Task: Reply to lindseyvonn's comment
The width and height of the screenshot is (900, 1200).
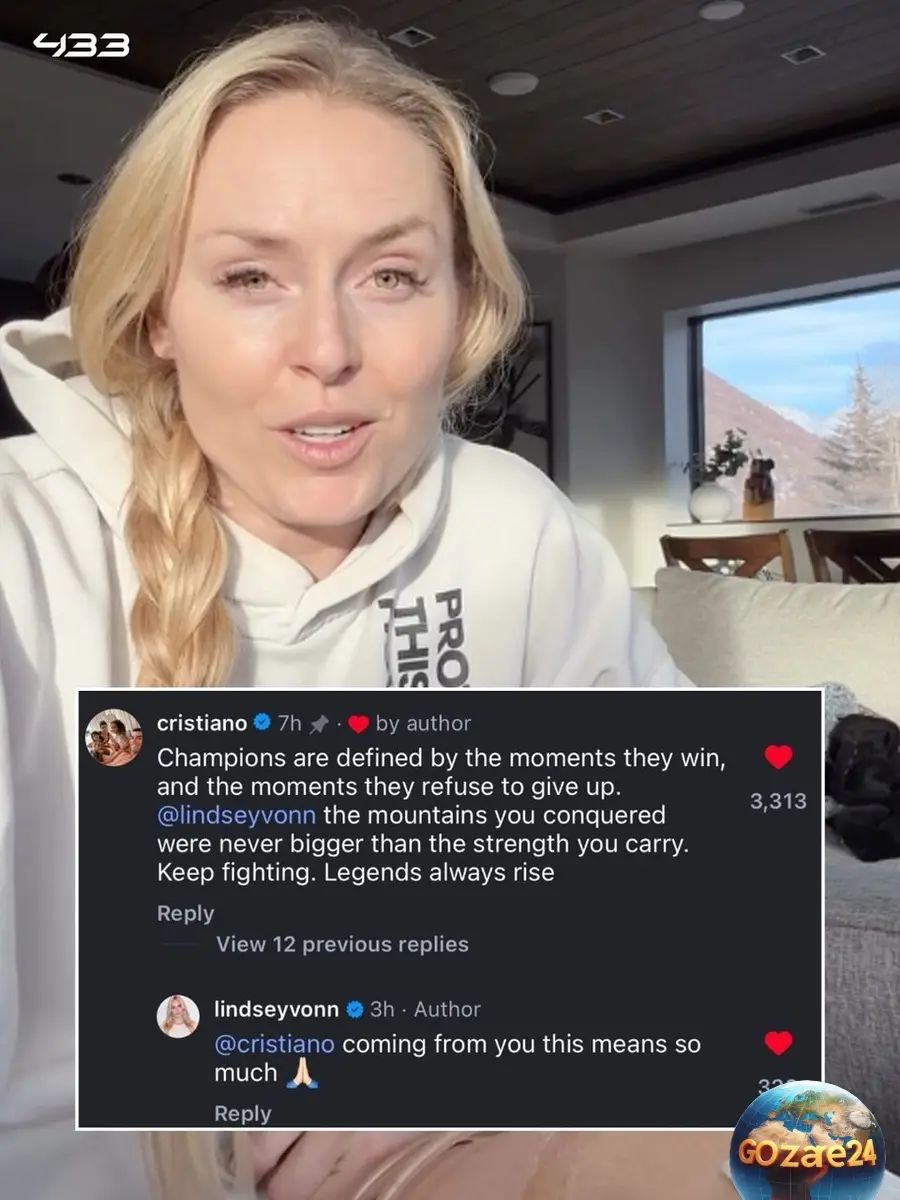Action: pos(242,1113)
